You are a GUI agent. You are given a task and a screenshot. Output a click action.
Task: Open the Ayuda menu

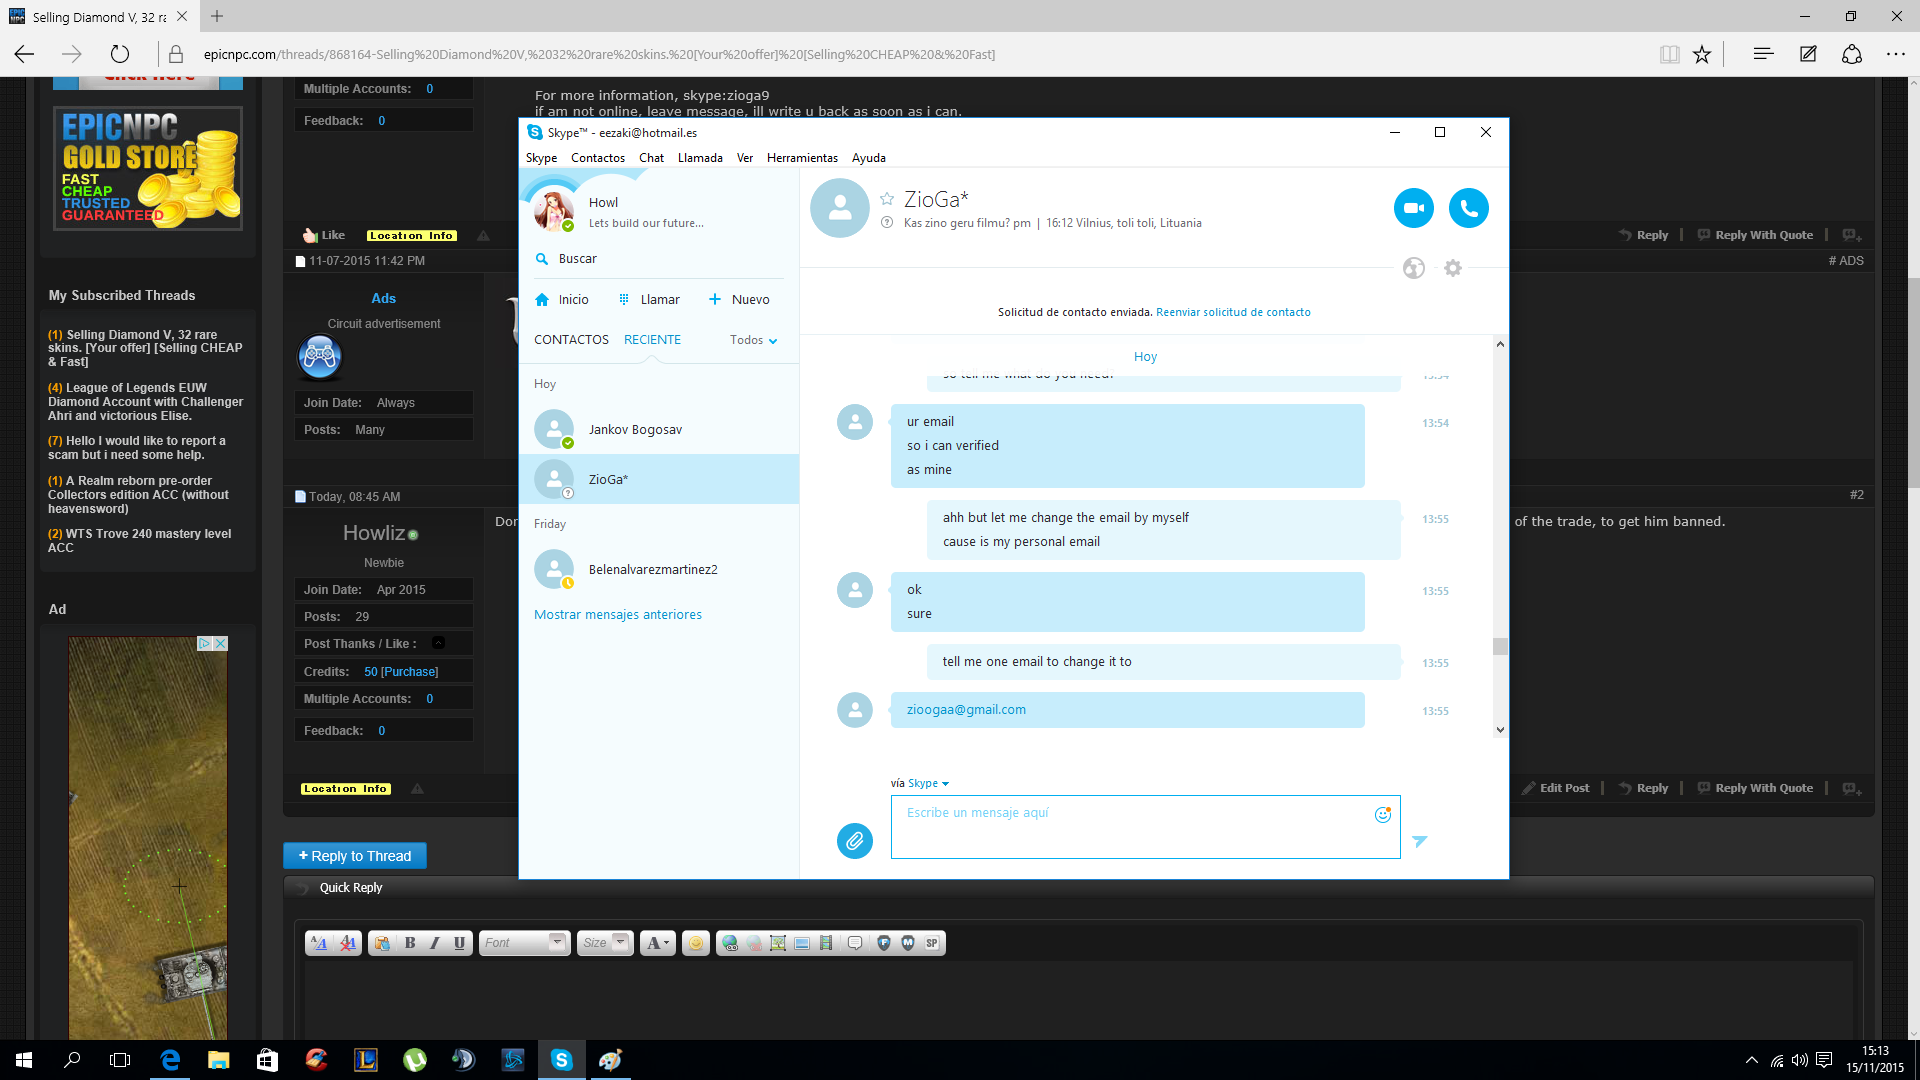869,158
